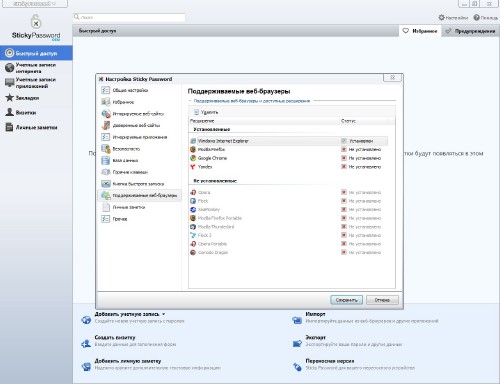Image resolution: width=500 pixels, height=384 pixels.
Task: Click the Save button in settings dialog
Action: pyautogui.click(x=346, y=300)
